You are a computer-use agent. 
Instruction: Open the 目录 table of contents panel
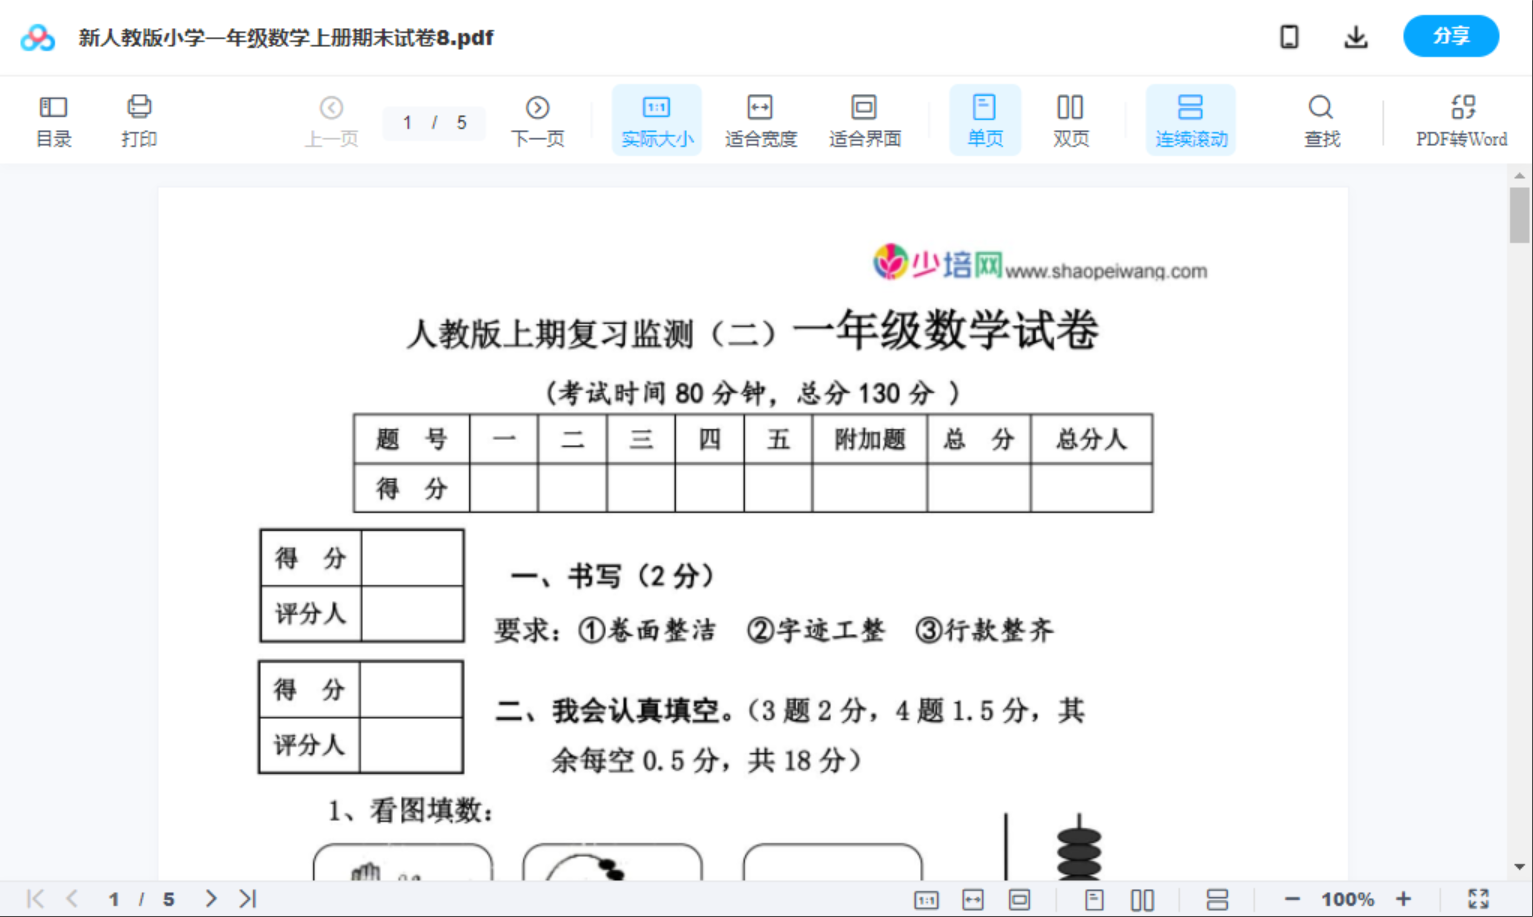click(53, 119)
